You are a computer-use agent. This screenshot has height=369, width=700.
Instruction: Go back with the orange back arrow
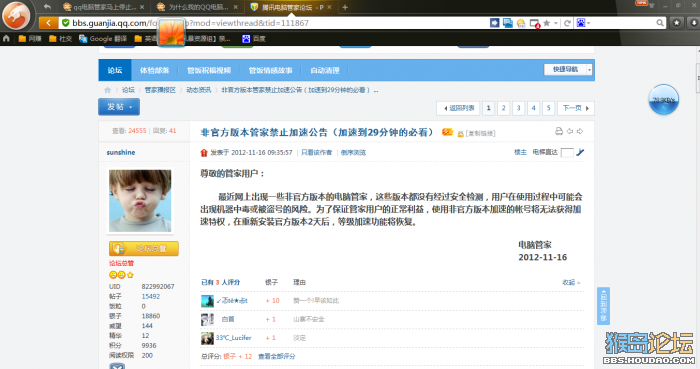48,23
